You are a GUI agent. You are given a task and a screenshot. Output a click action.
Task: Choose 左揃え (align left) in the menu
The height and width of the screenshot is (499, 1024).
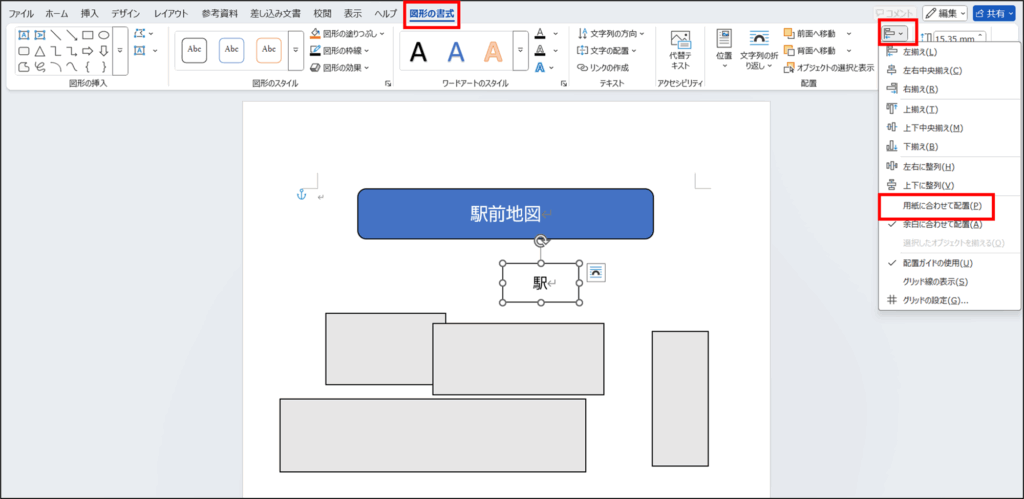click(x=920, y=51)
